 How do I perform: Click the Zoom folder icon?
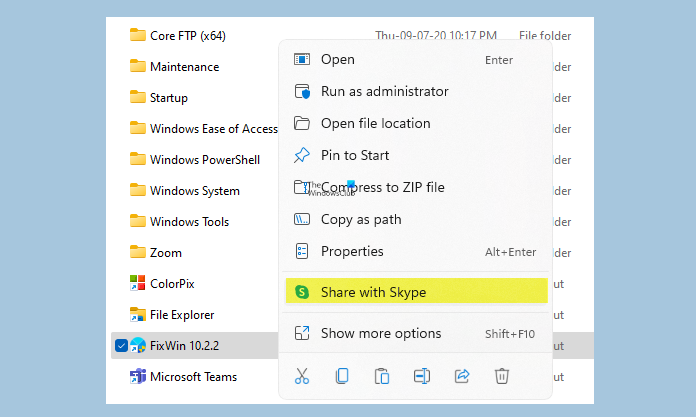point(138,252)
